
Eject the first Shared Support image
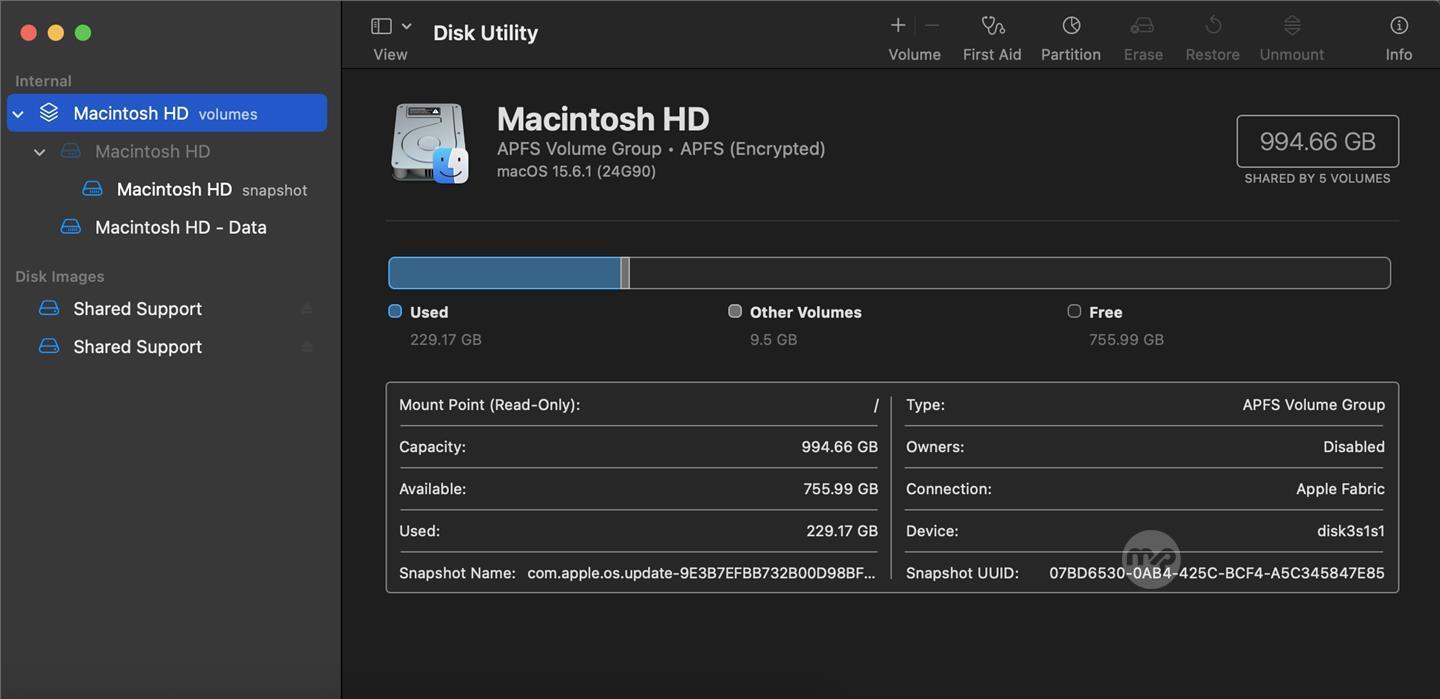[x=307, y=309]
